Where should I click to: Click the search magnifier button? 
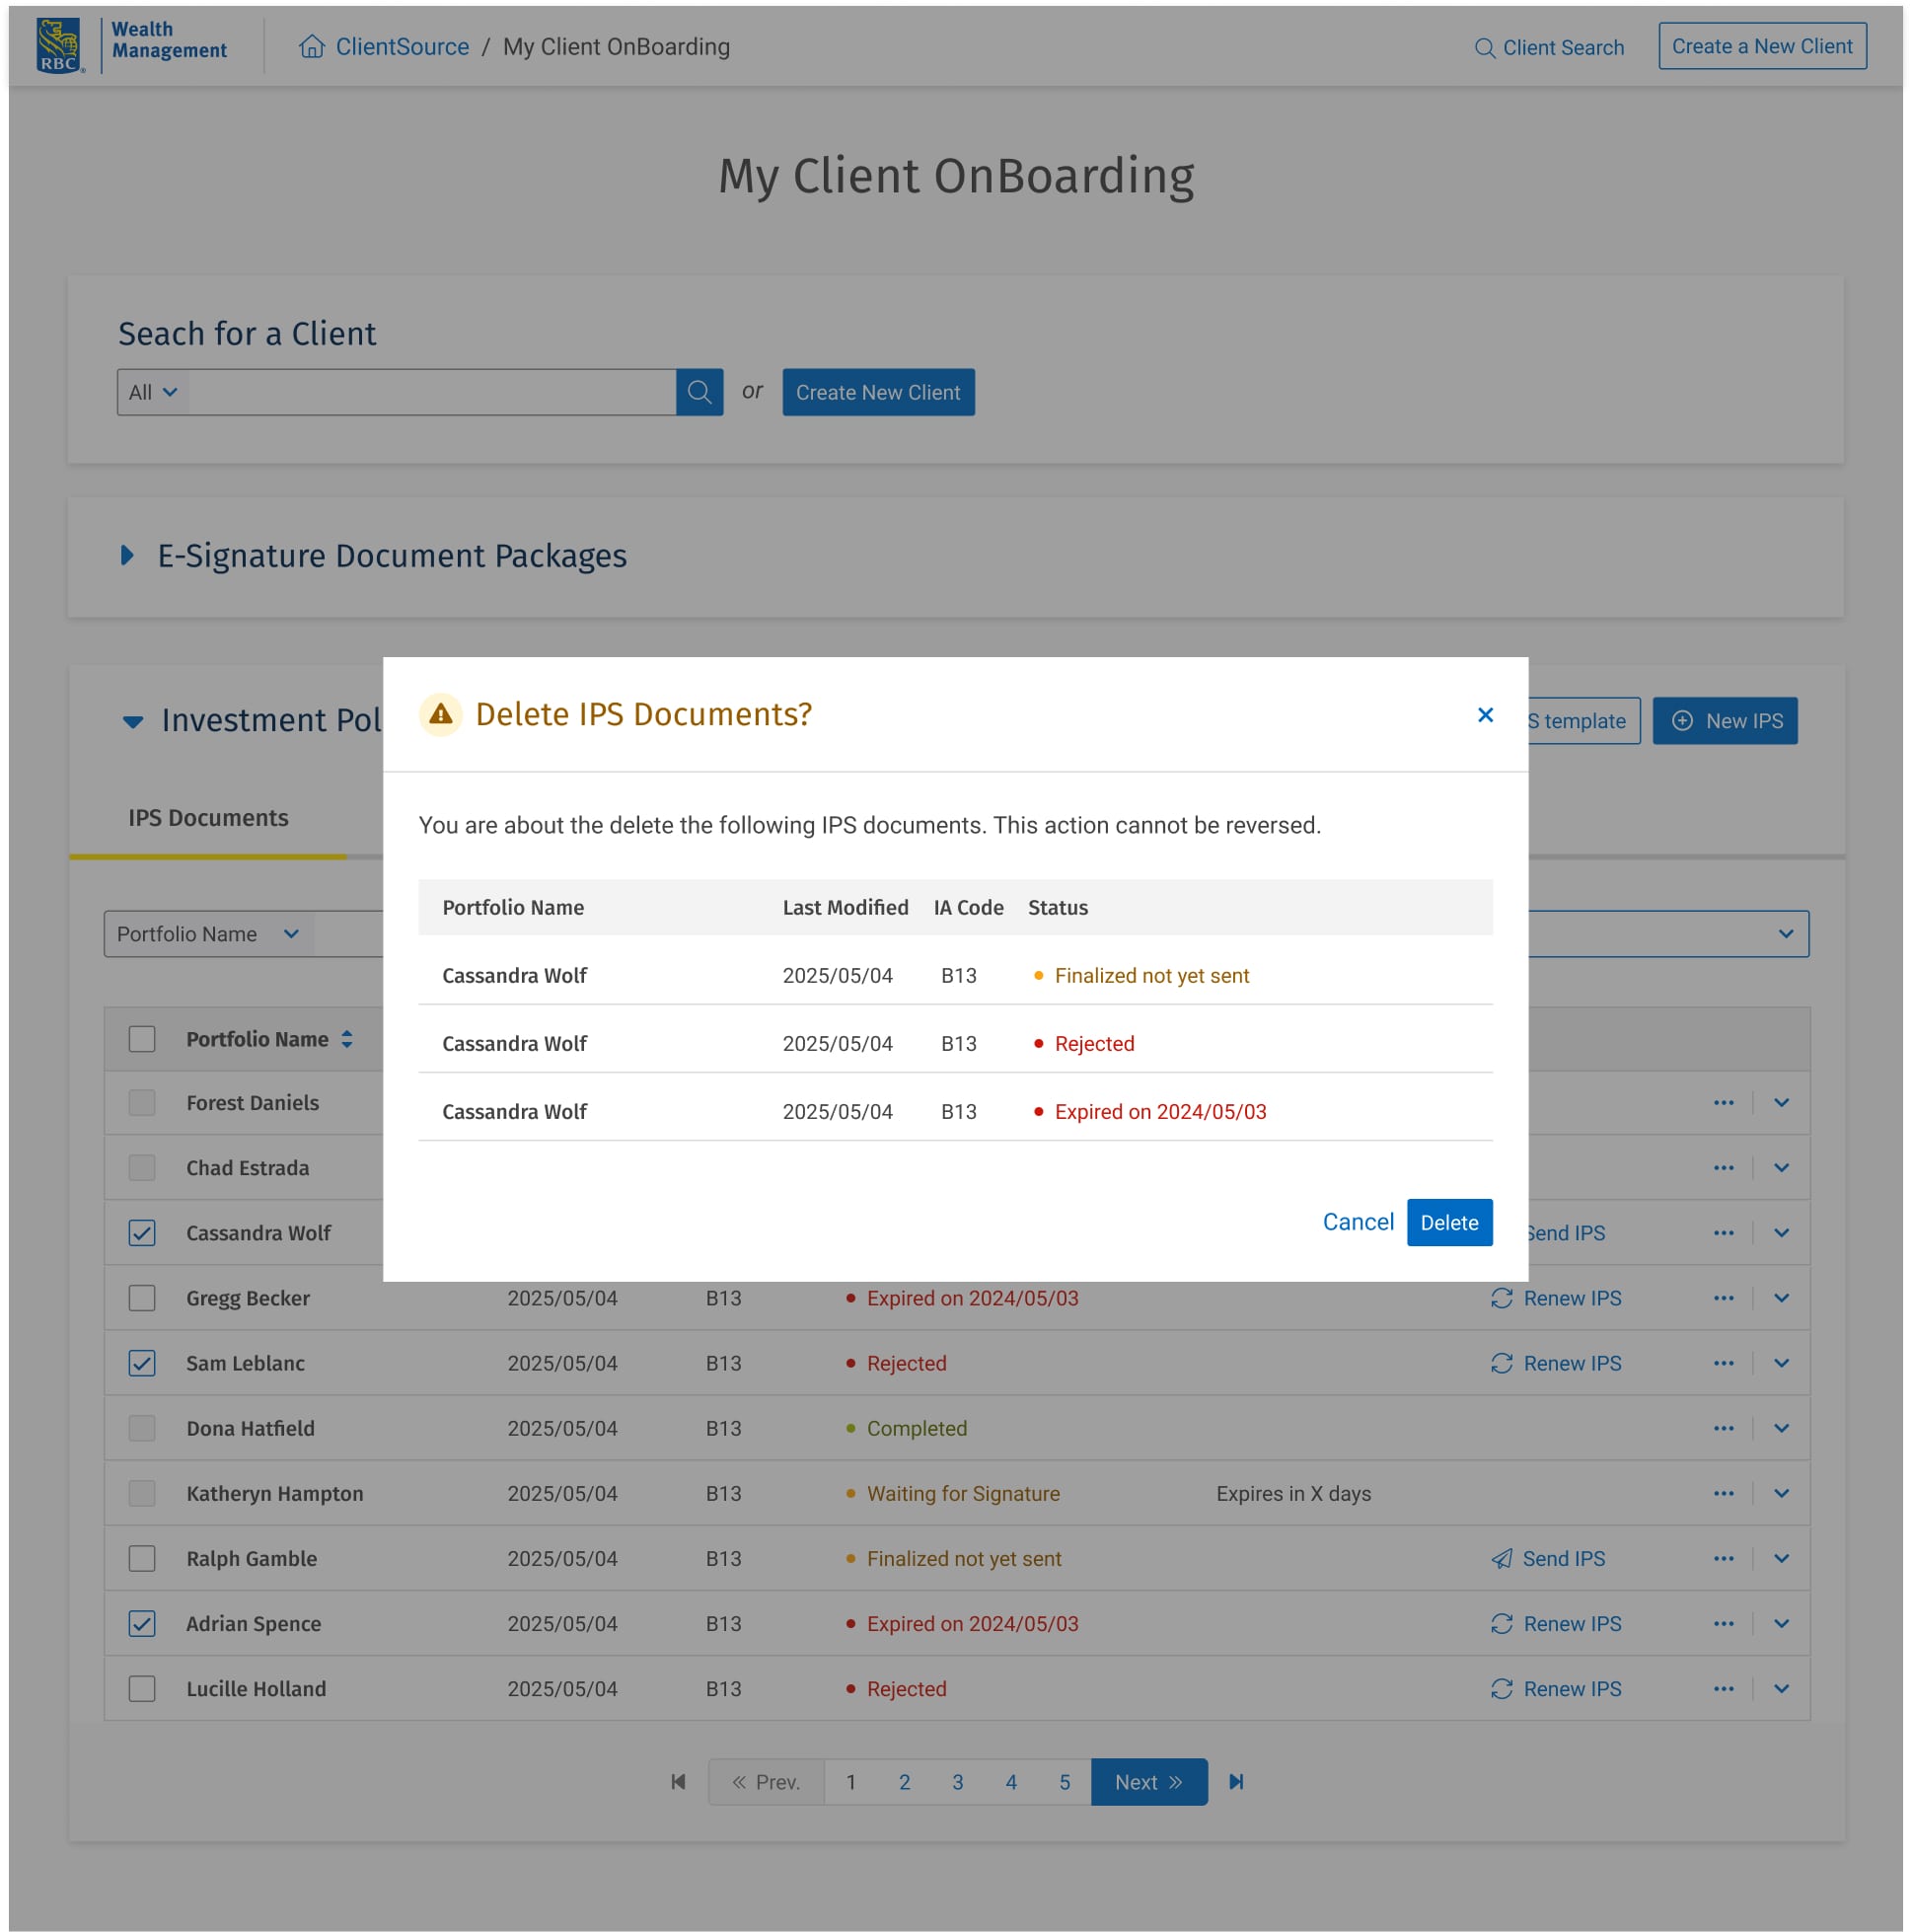(x=699, y=392)
